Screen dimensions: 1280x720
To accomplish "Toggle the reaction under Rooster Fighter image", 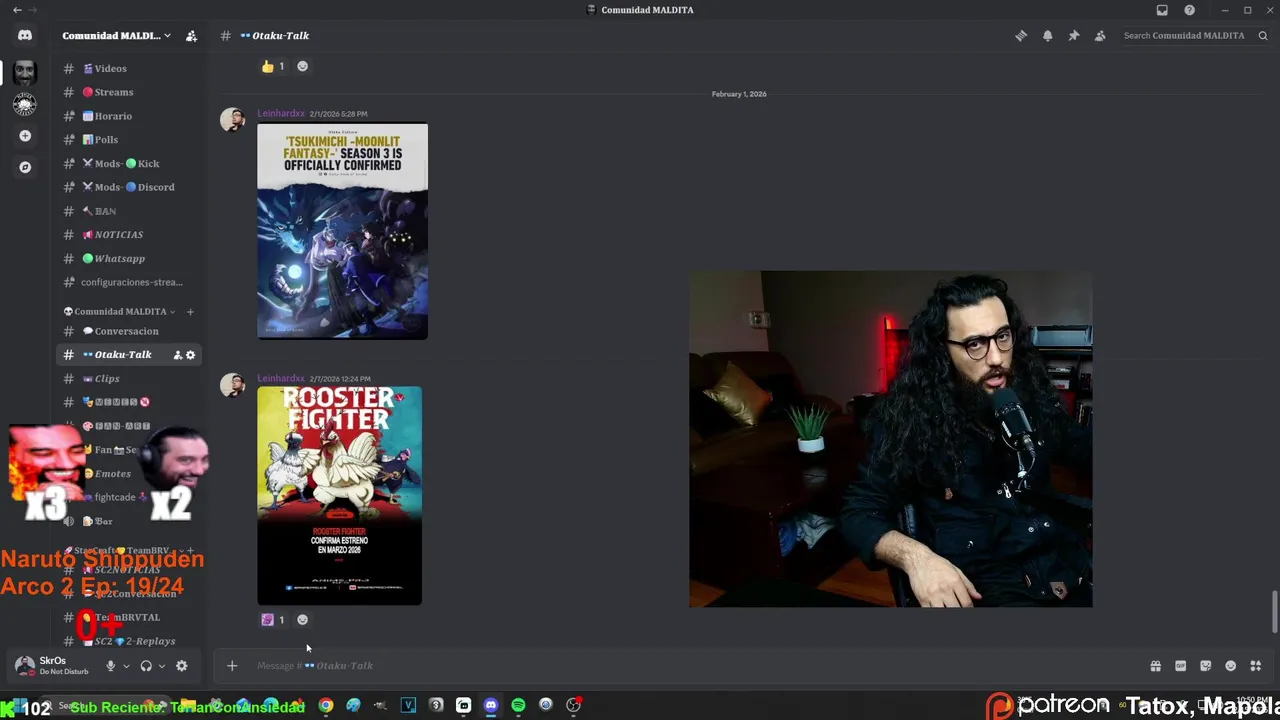I will click(x=273, y=619).
